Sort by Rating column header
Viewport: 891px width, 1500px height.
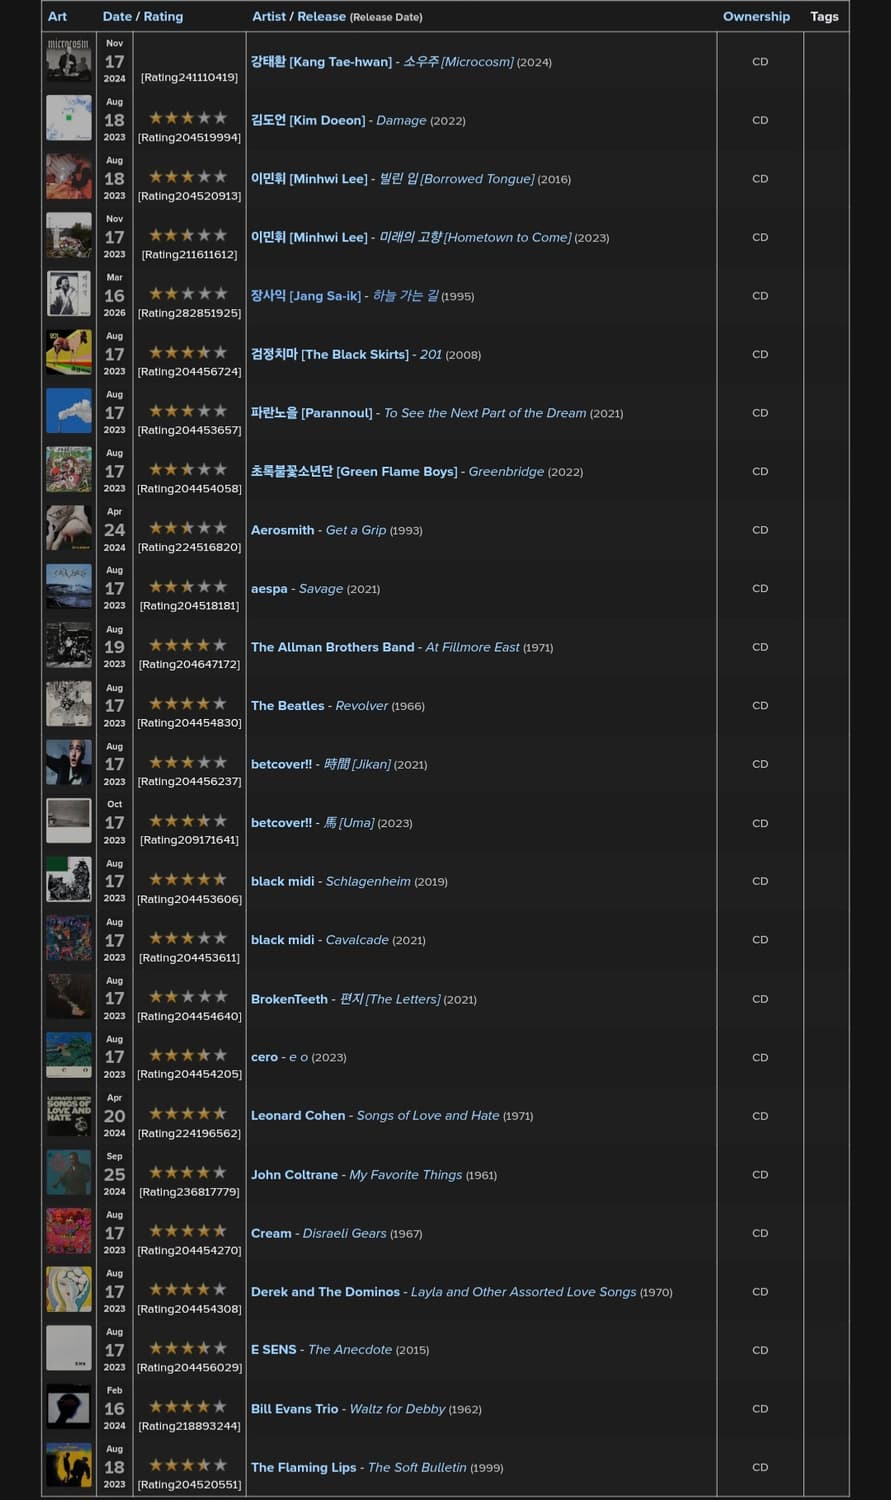pyautogui.click(x=163, y=16)
